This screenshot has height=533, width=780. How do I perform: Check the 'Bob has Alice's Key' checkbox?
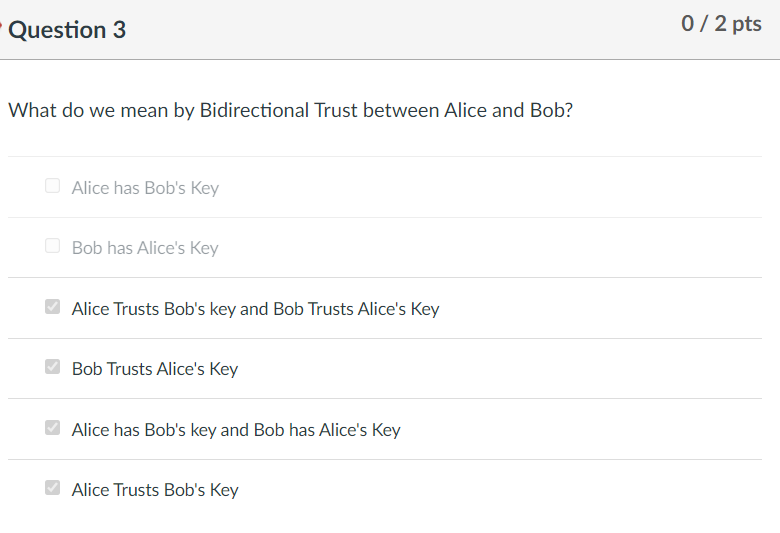pyautogui.click(x=53, y=246)
